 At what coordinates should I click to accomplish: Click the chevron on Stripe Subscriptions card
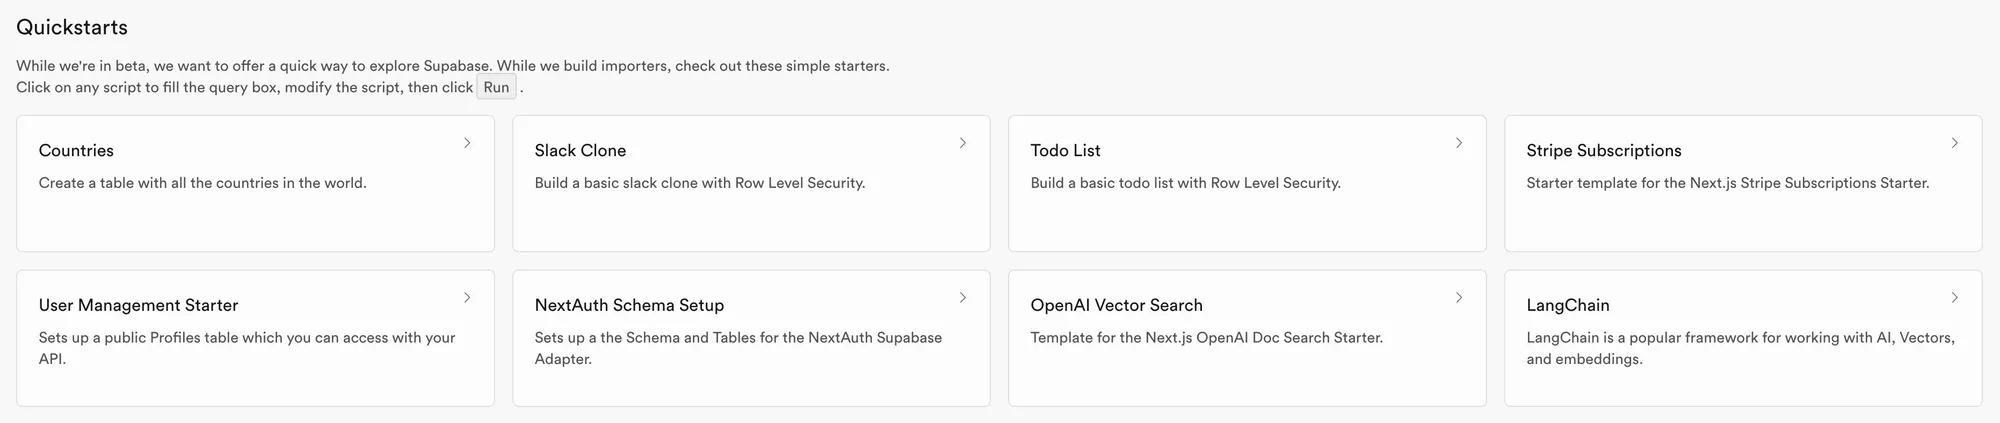pos(1955,143)
